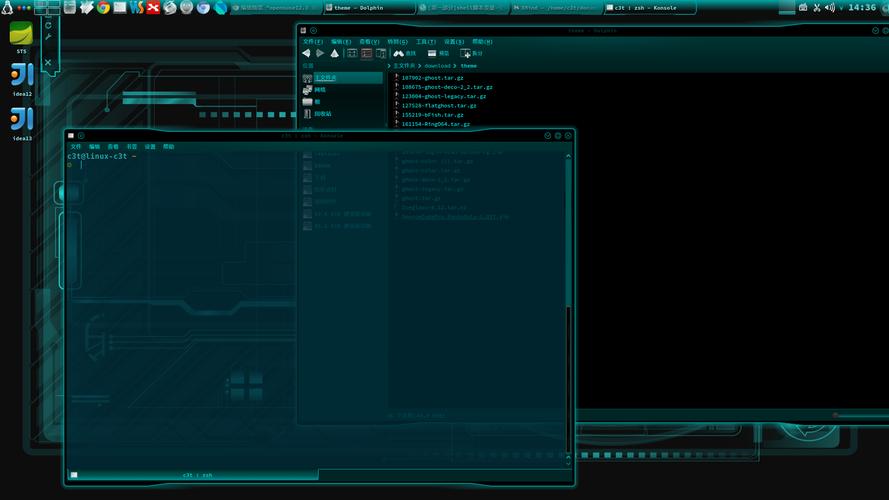Open the Konsole 文件 (File) menu
The width and height of the screenshot is (889, 500).
76,146
